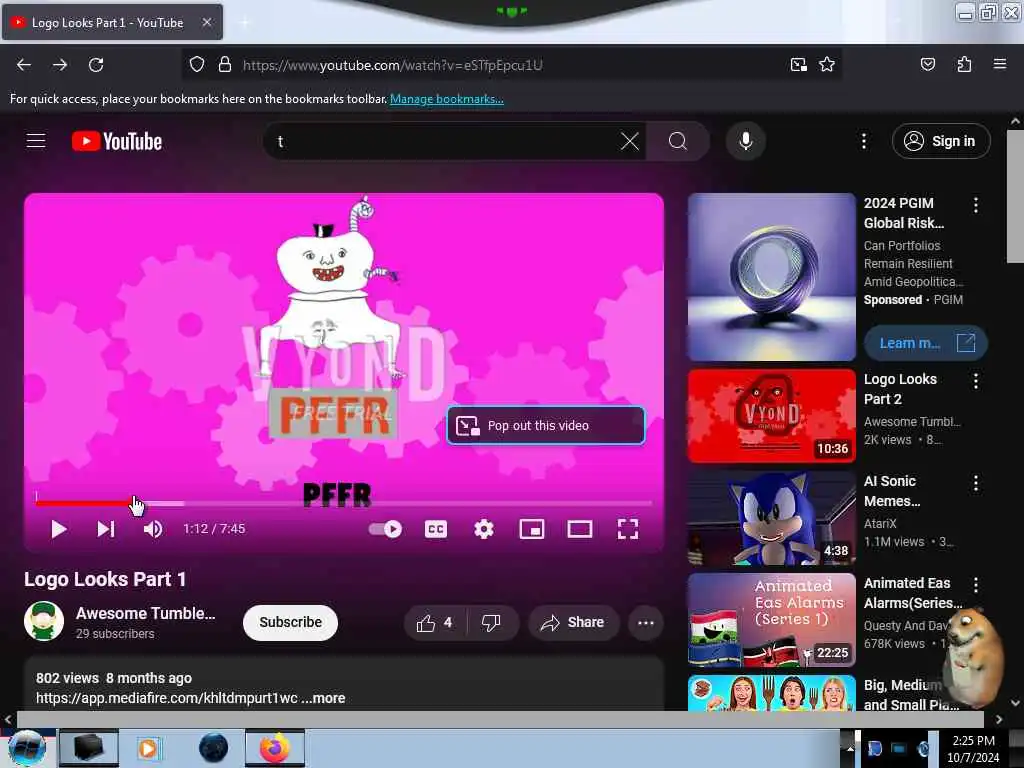Image resolution: width=1024 pixels, height=768 pixels.
Task: Click the picture-in-picture icon in address bar
Action: point(798,65)
